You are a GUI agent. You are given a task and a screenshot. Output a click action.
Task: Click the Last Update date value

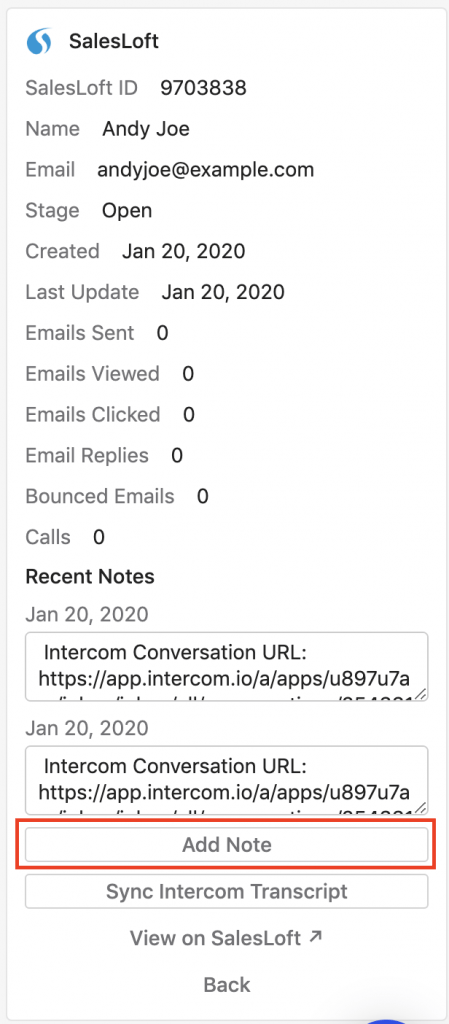223,292
